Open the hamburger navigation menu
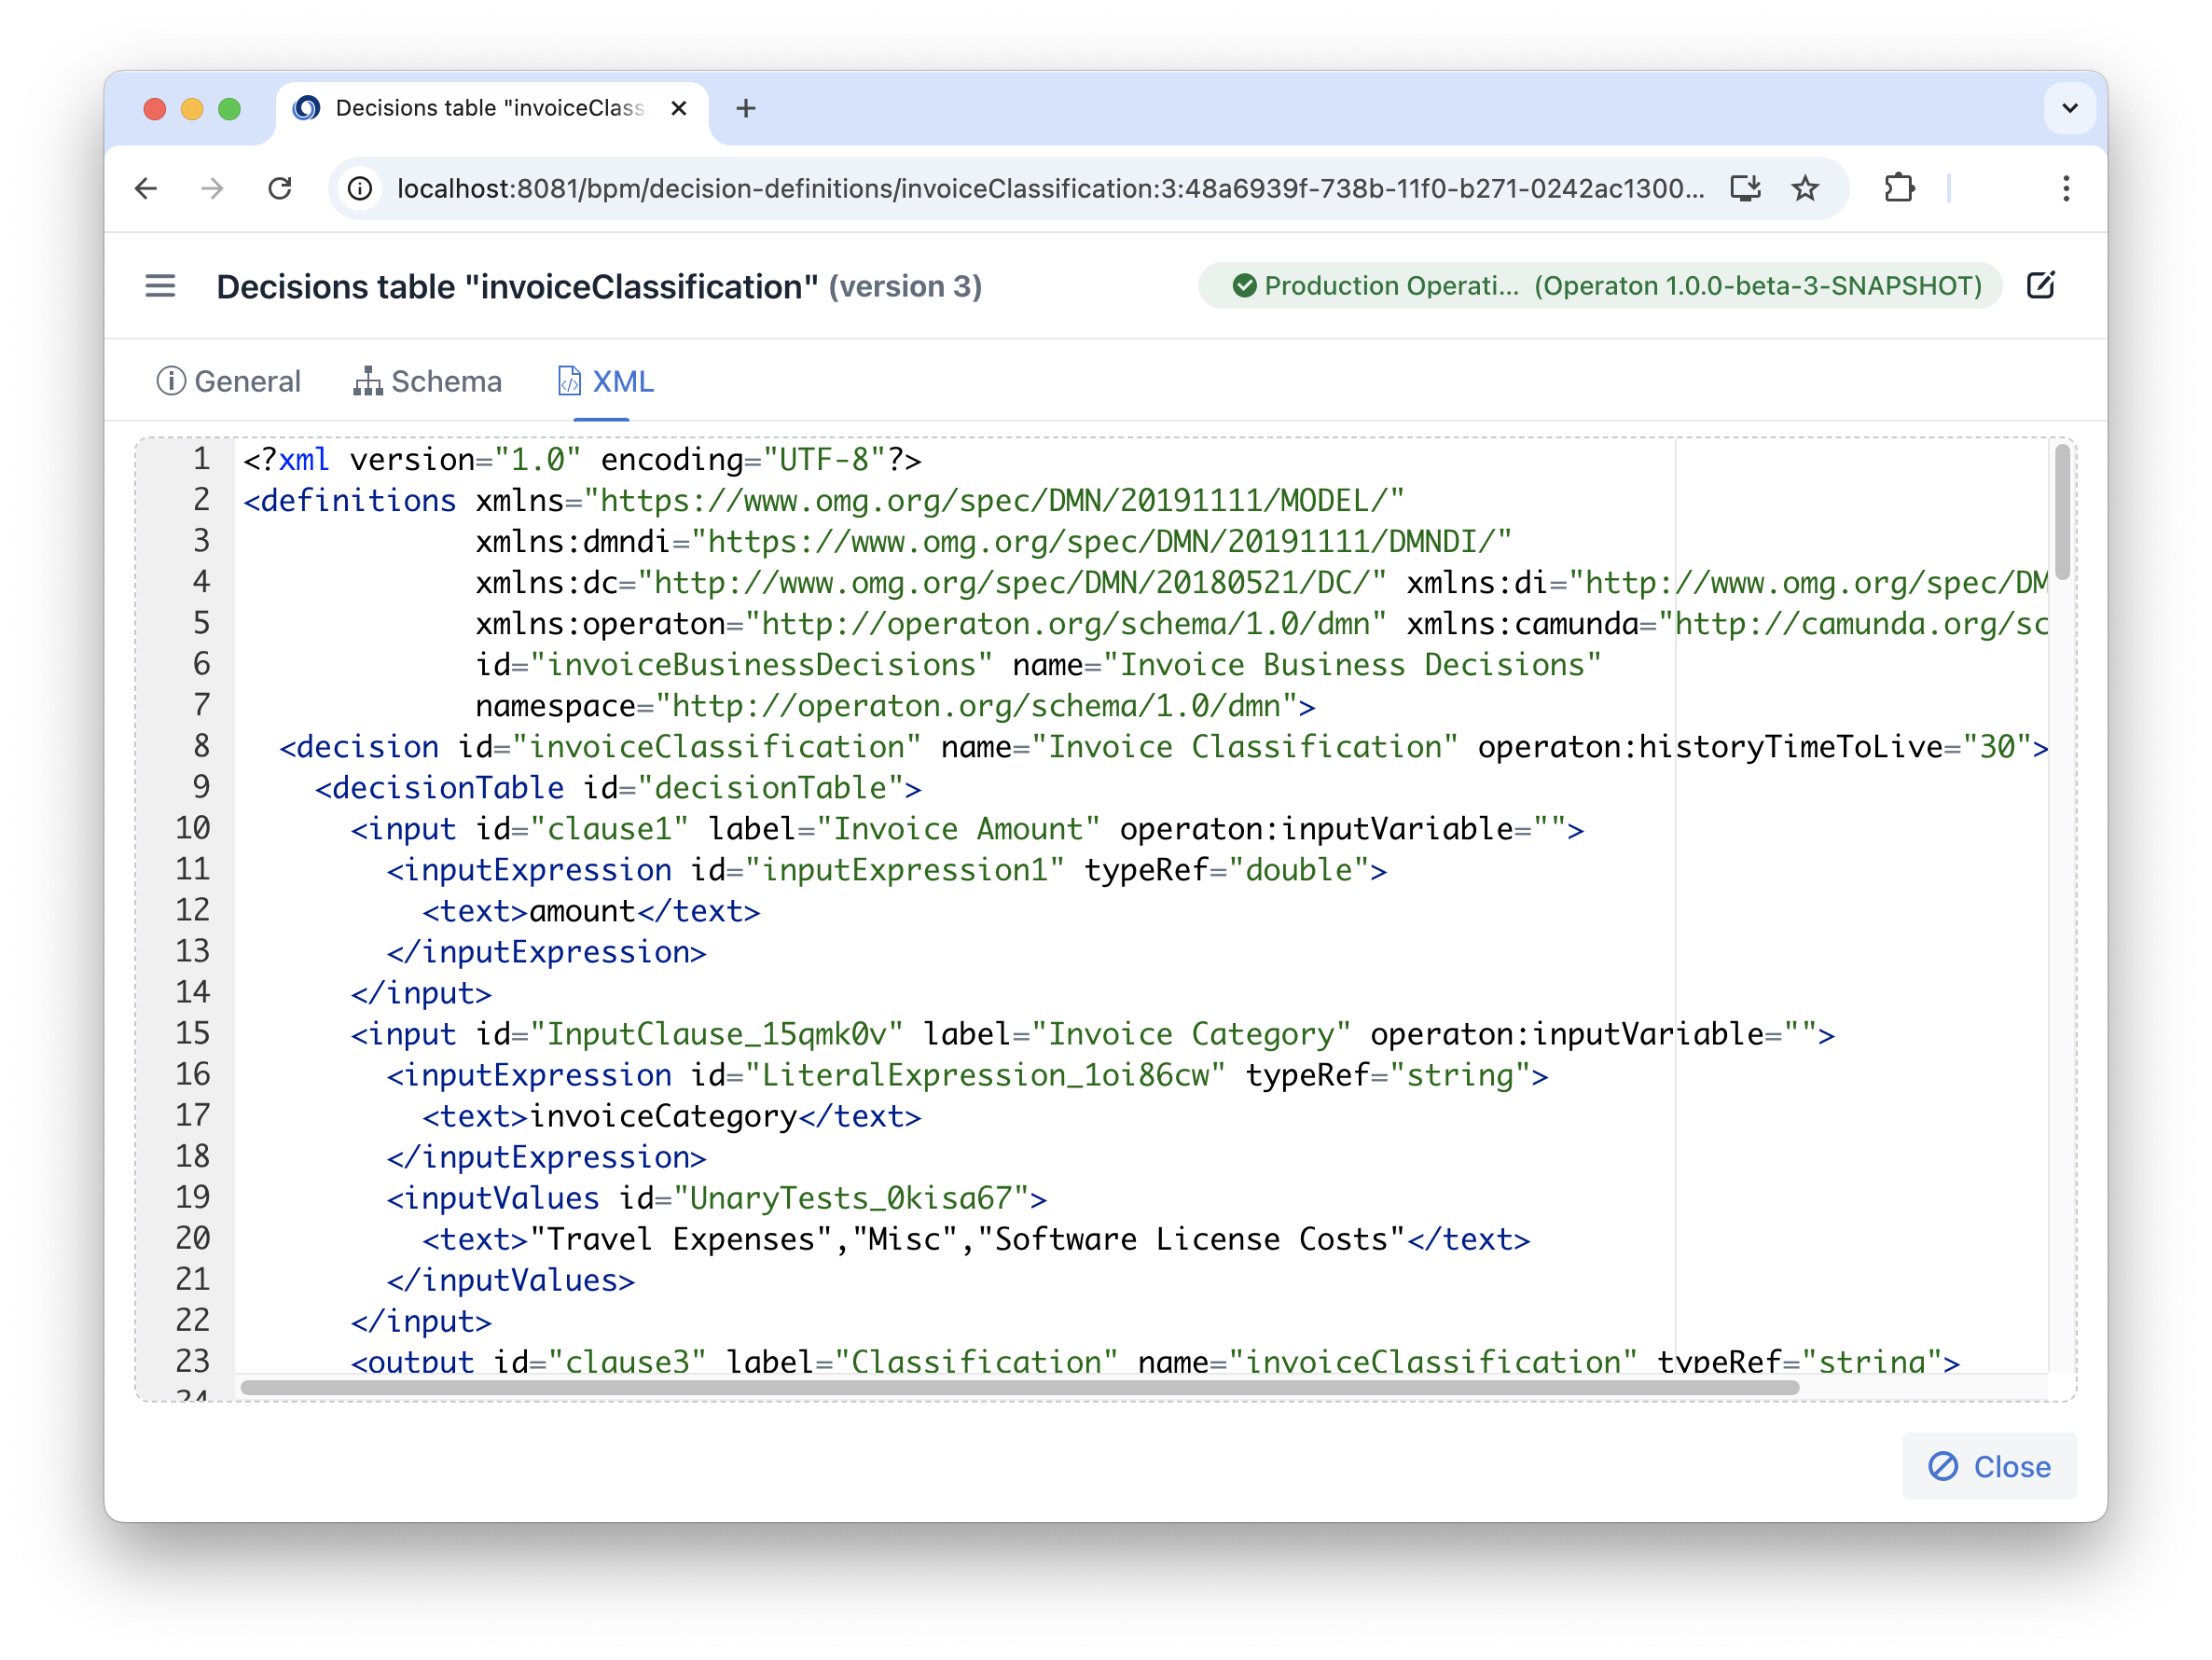This screenshot has width=2212, height=1660. (x=160, y=286)
